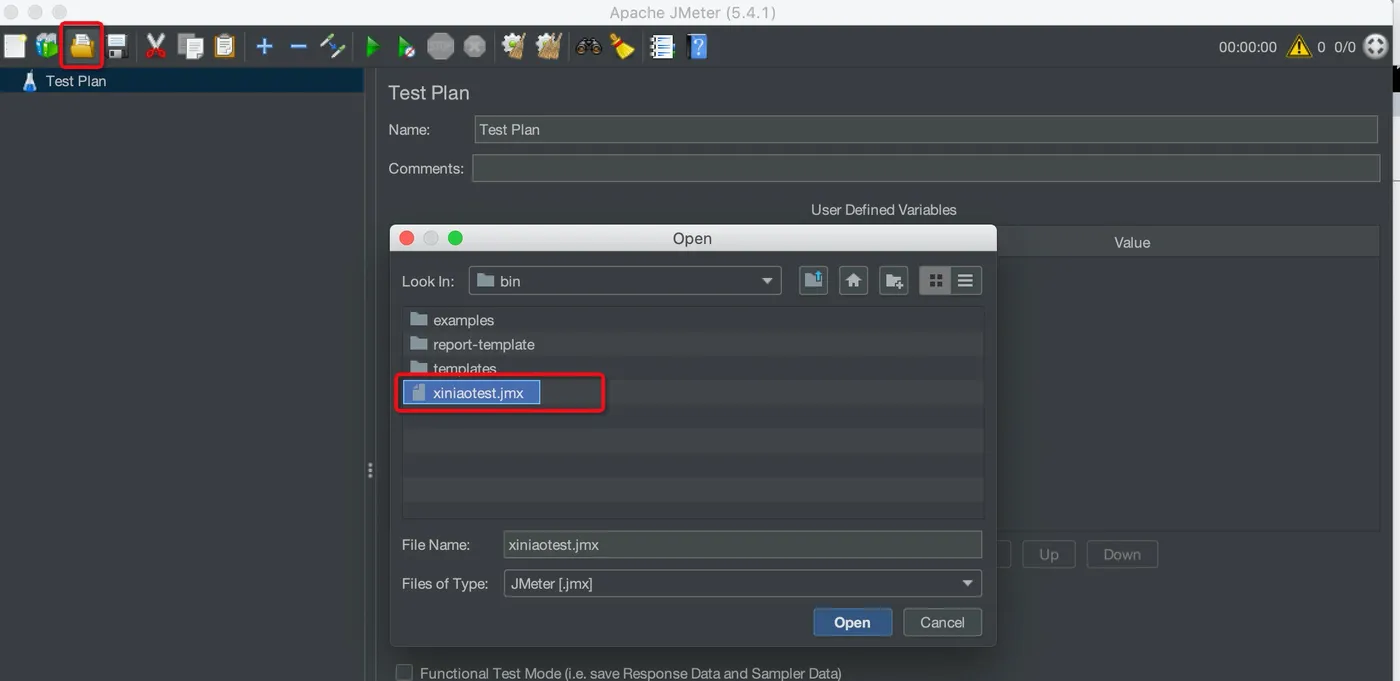Expand all tree nodes with plus icon
Screen dimensions: 1400x681
click(x=264, y=46)
